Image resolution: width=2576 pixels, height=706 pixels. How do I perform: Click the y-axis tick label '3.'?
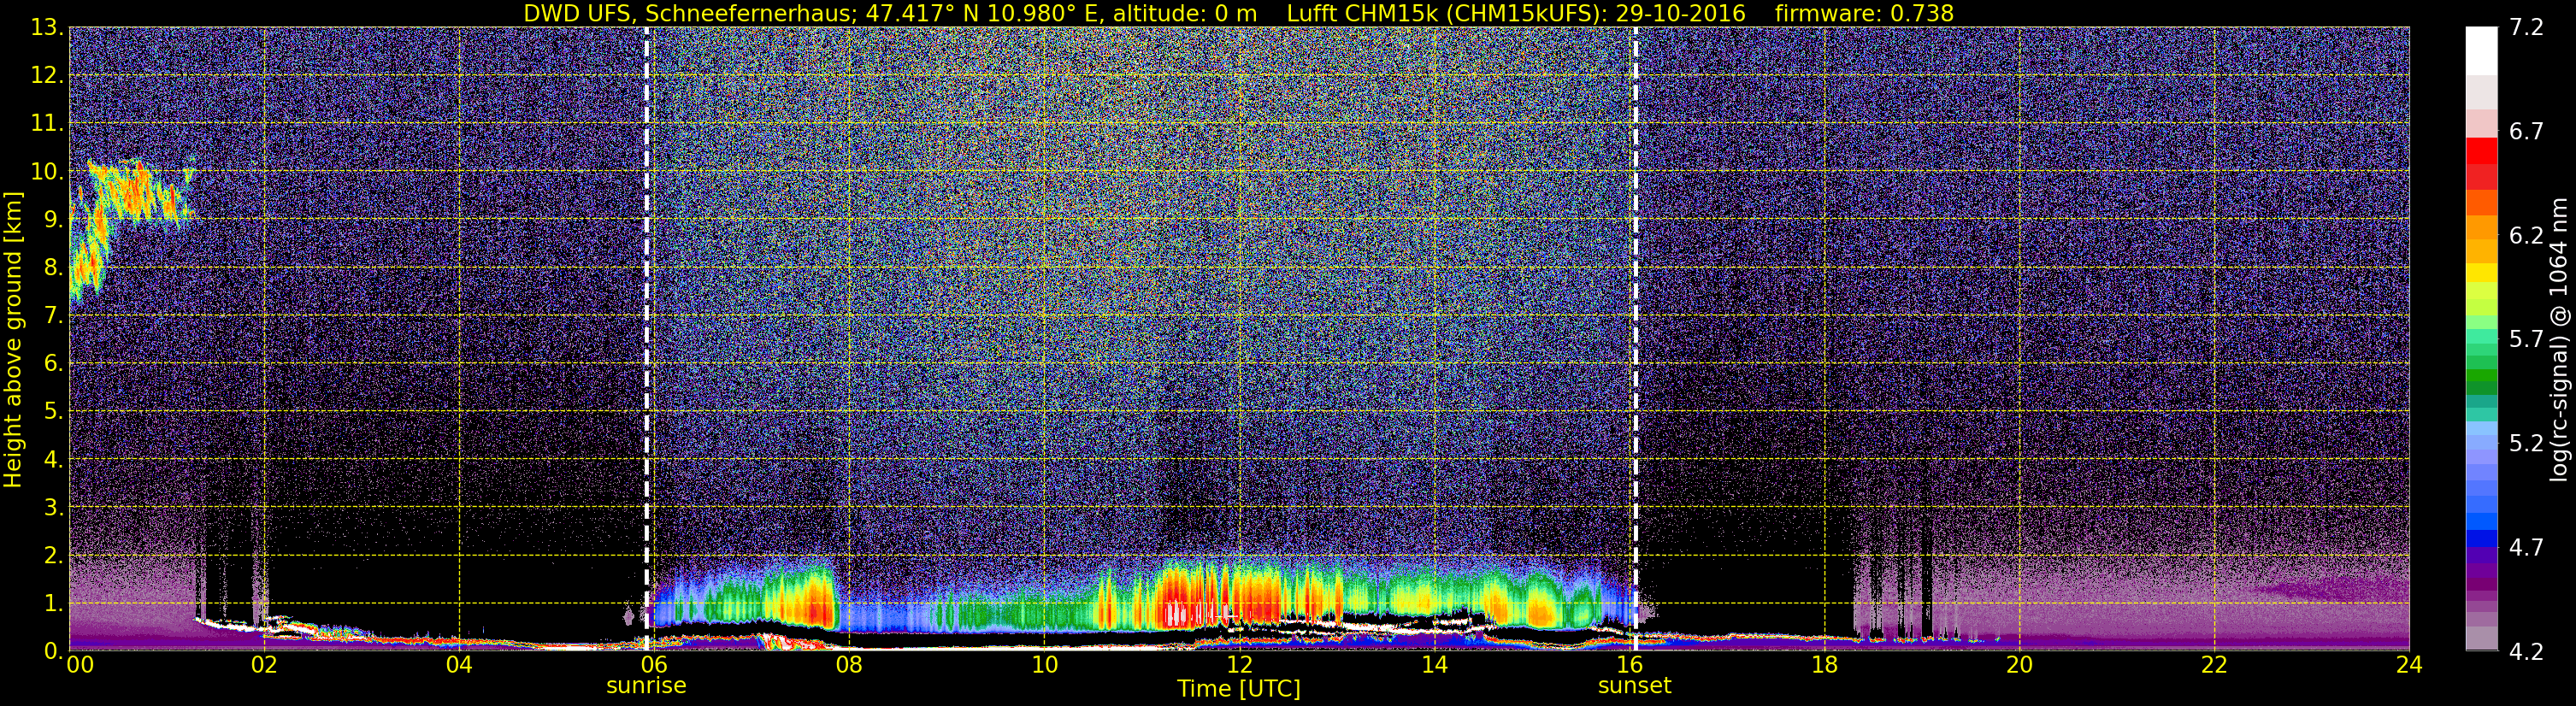point(53,507)
